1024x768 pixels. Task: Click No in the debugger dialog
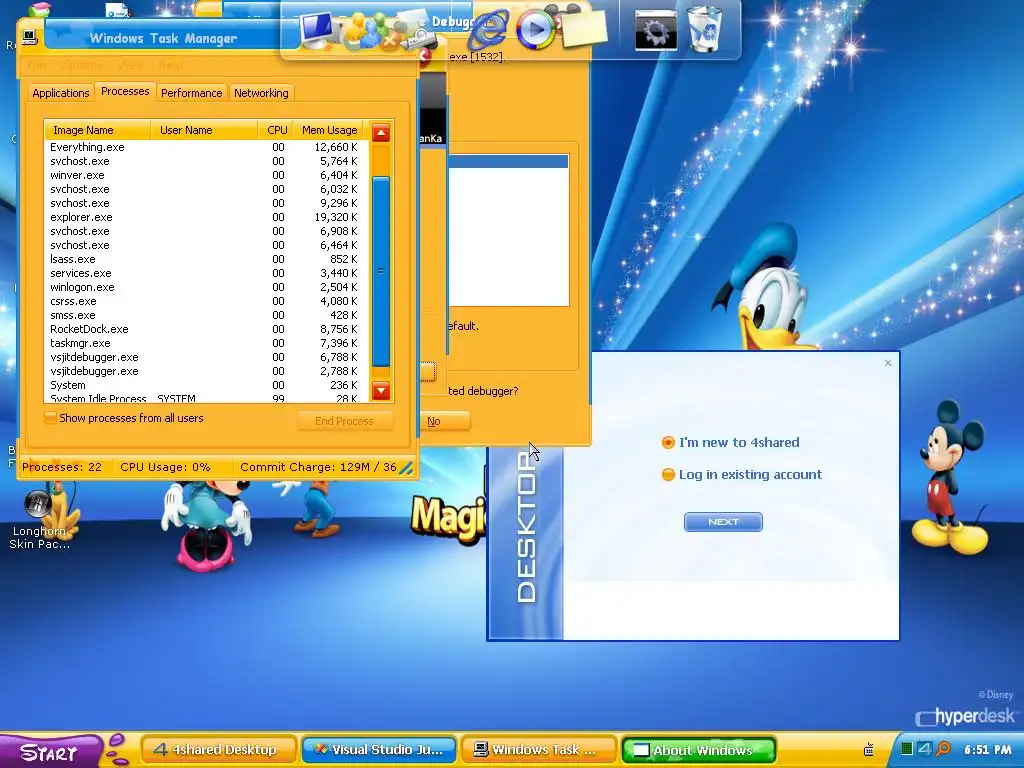[444, 421]
